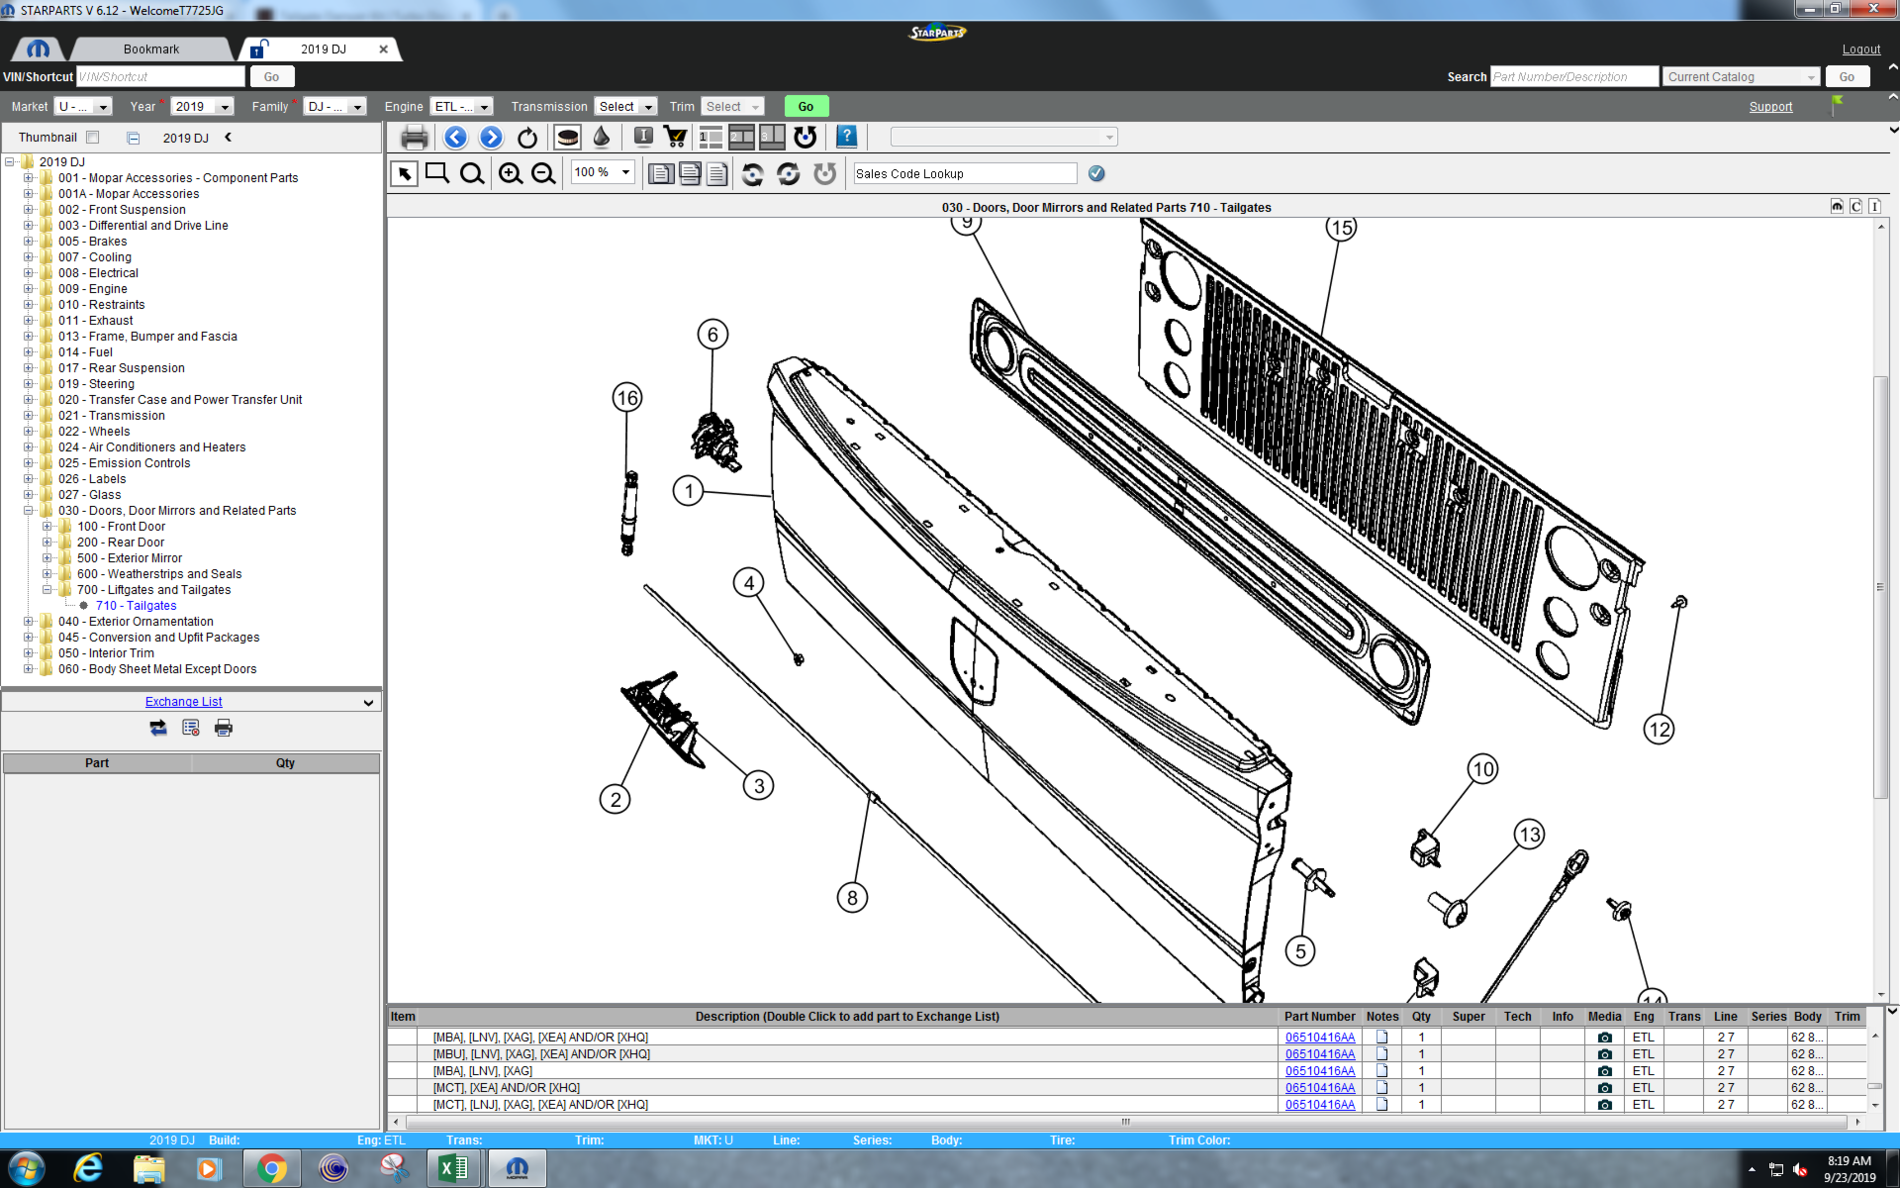Open the Year dropdown

pos(224,107)
